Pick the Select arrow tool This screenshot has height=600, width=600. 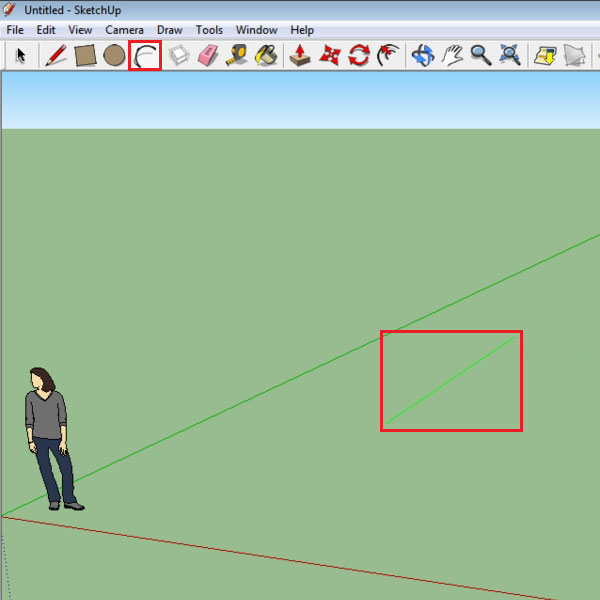21,55
